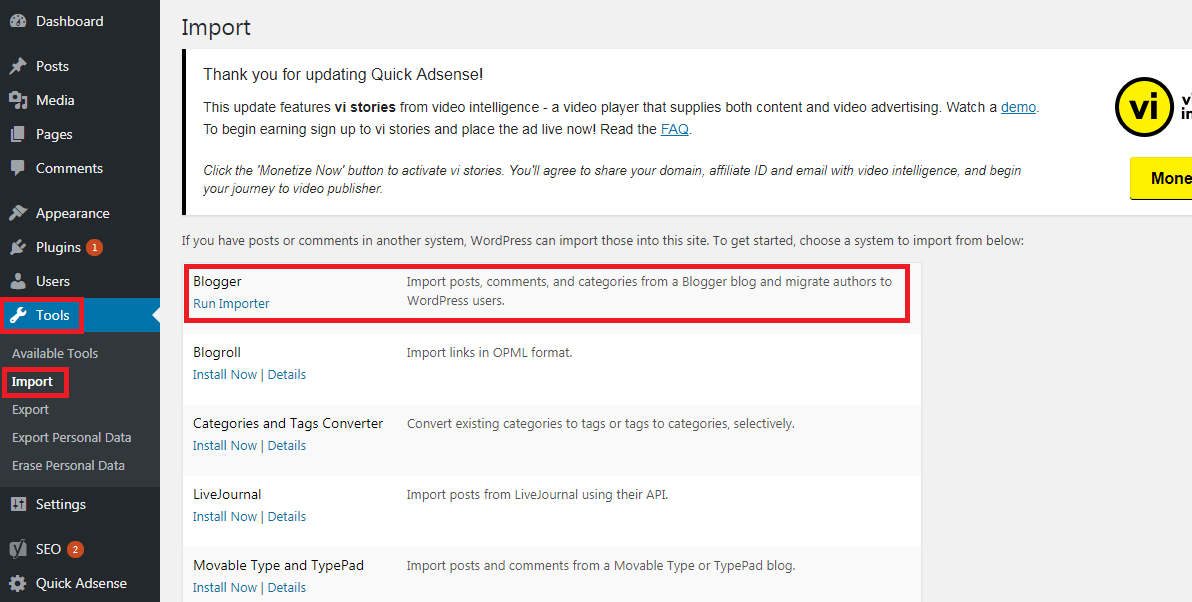Click the Plugins plug icon

coord(18,247)
